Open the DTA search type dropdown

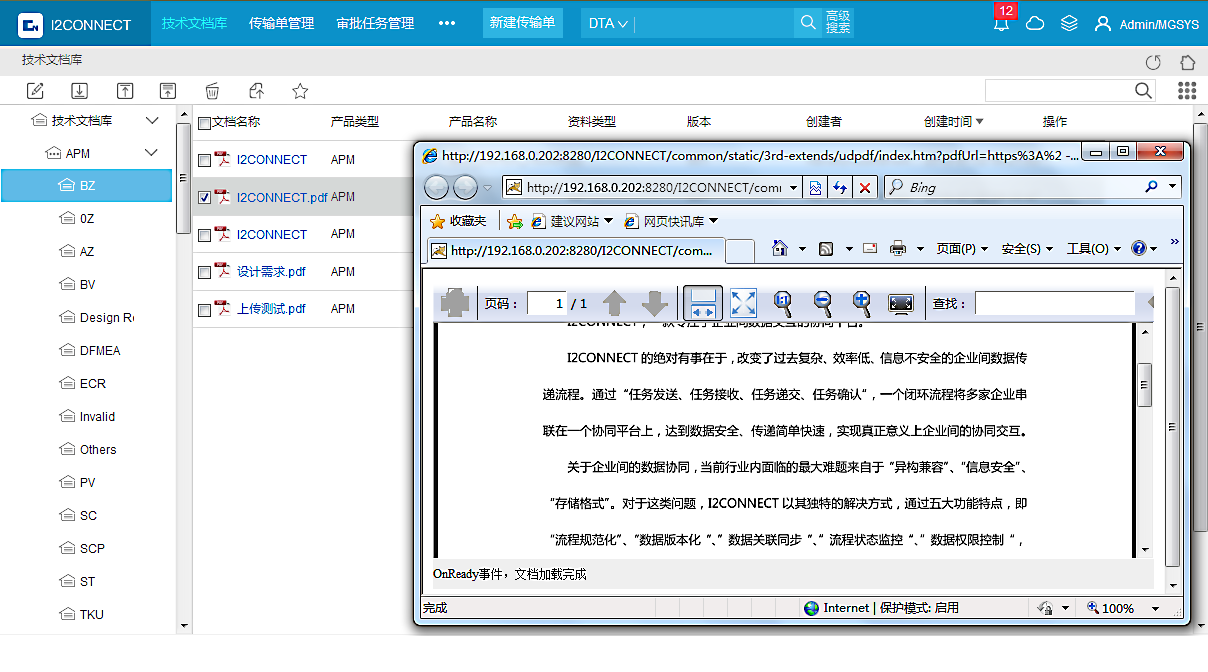click(x=608, y=23)
